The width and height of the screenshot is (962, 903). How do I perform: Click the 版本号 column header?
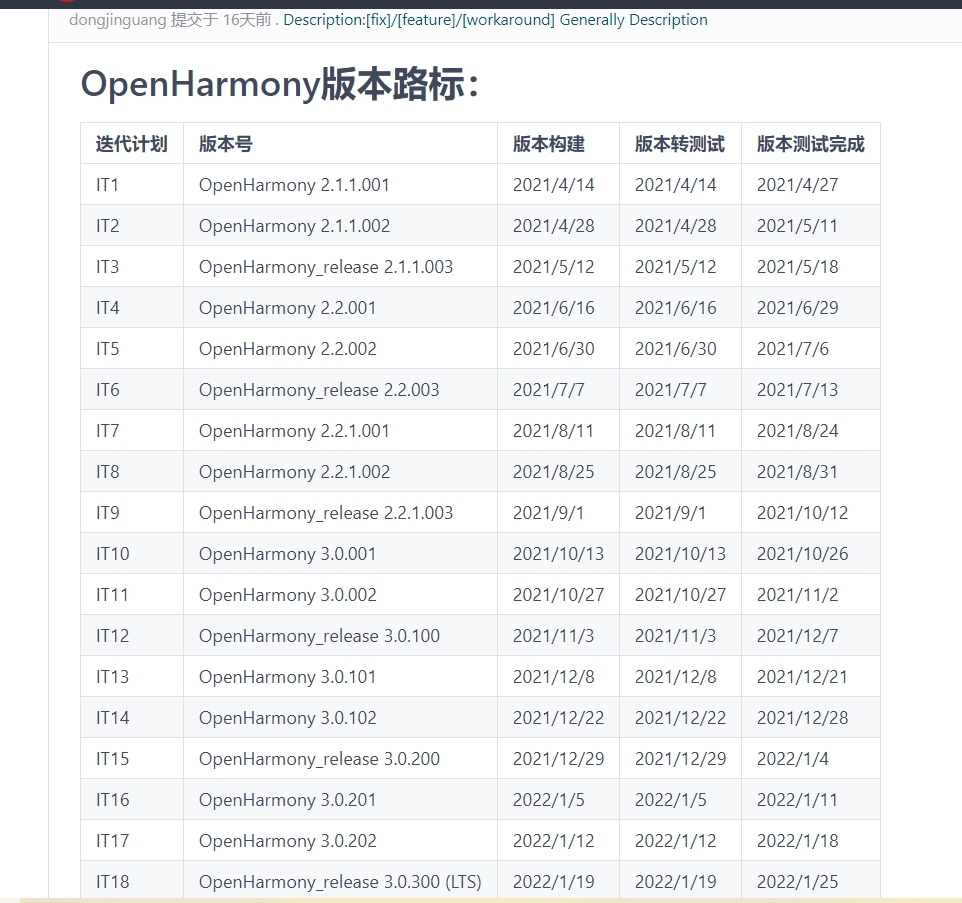pos(226,144)
